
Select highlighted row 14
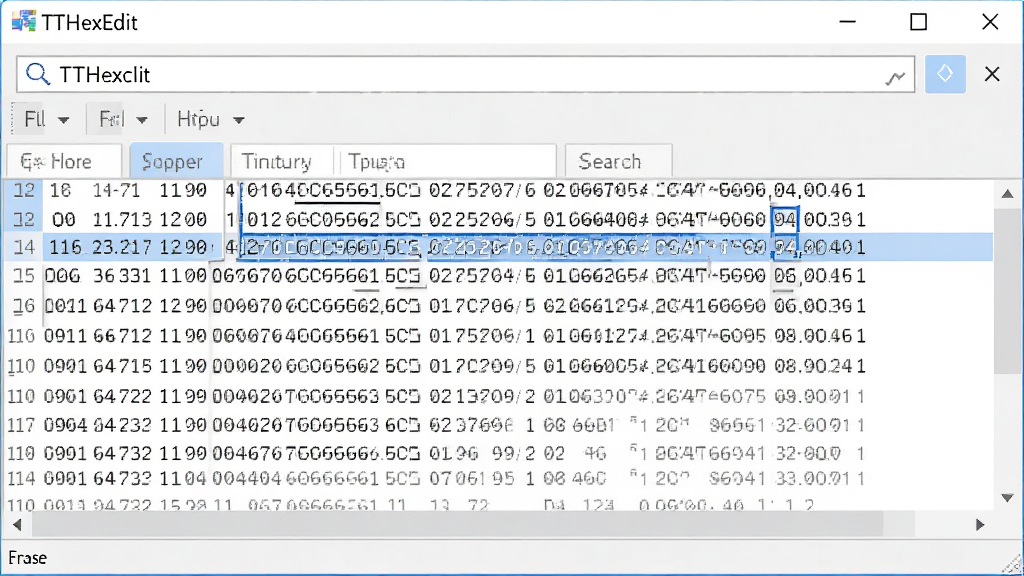pos(498,248)
